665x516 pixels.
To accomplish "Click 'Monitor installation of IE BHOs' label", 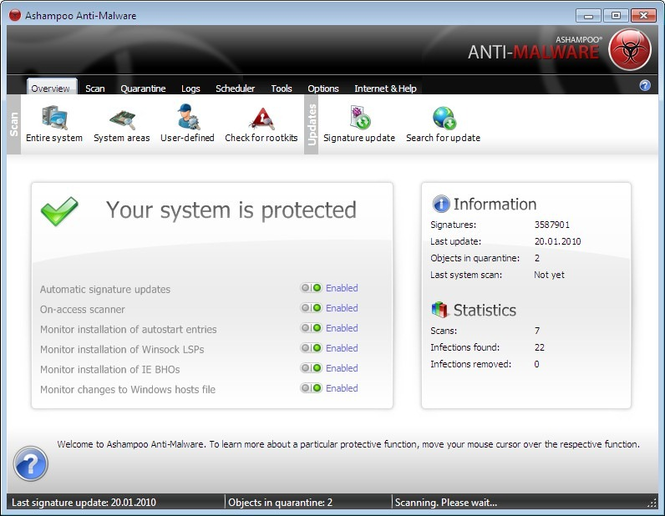I will point(110,369).
